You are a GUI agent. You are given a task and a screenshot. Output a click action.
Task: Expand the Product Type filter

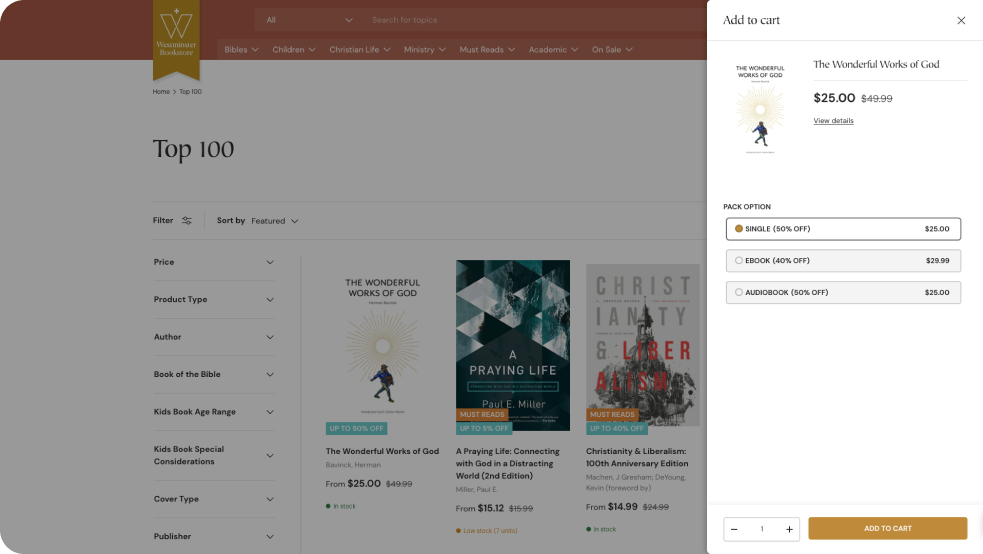tap(214, 300)
